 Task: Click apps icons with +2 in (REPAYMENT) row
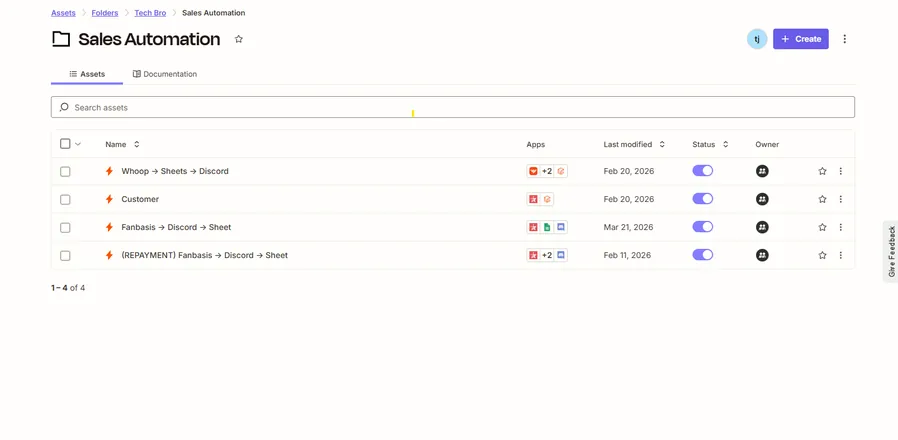[x=547, y=255]
